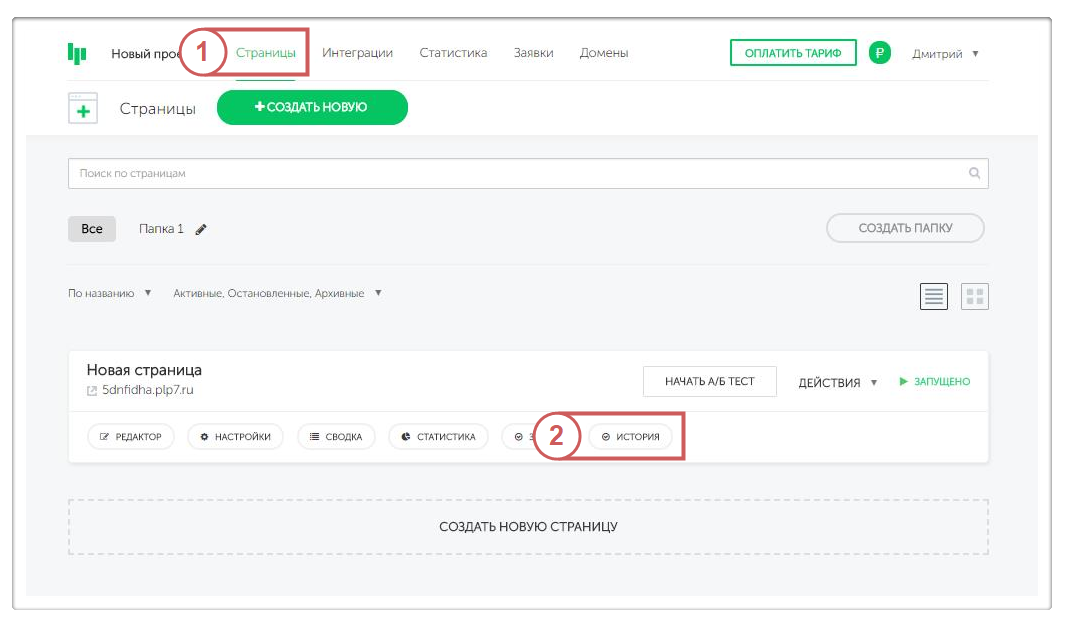Toggle the Запущено page status
The width and height of the screenshot is (1067, 622).
coord(934,382)
